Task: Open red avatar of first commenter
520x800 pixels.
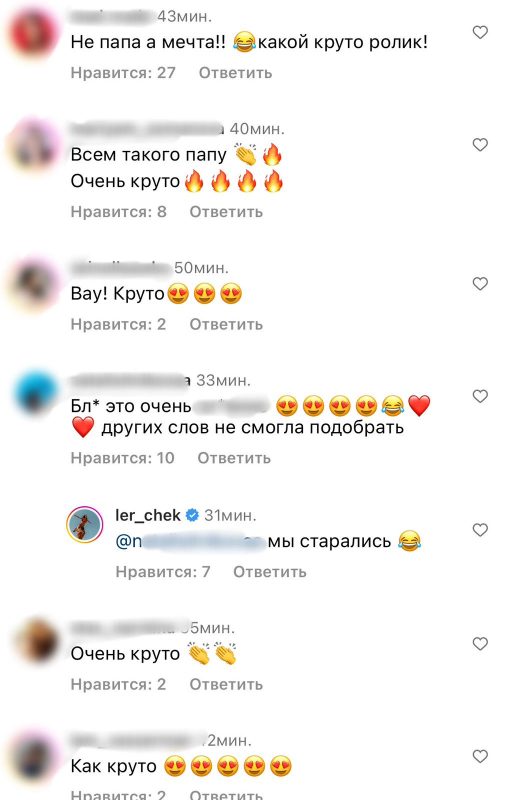Action: click(34, 33)
